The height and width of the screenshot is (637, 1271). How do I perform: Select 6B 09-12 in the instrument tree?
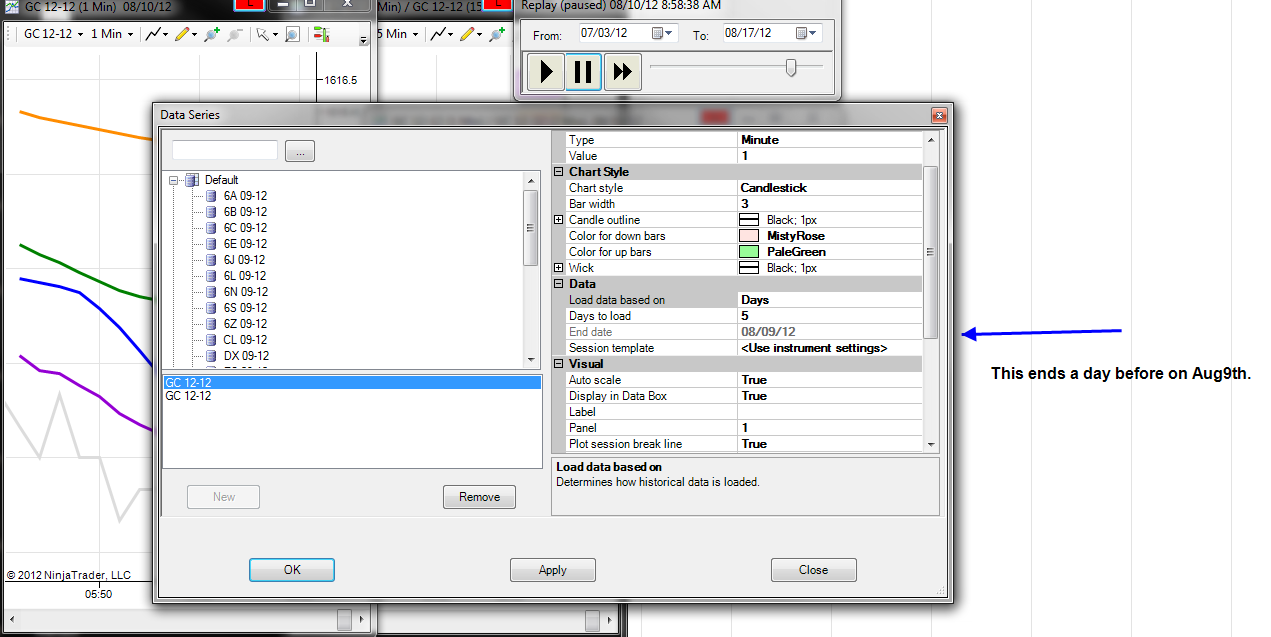[245, 212]
